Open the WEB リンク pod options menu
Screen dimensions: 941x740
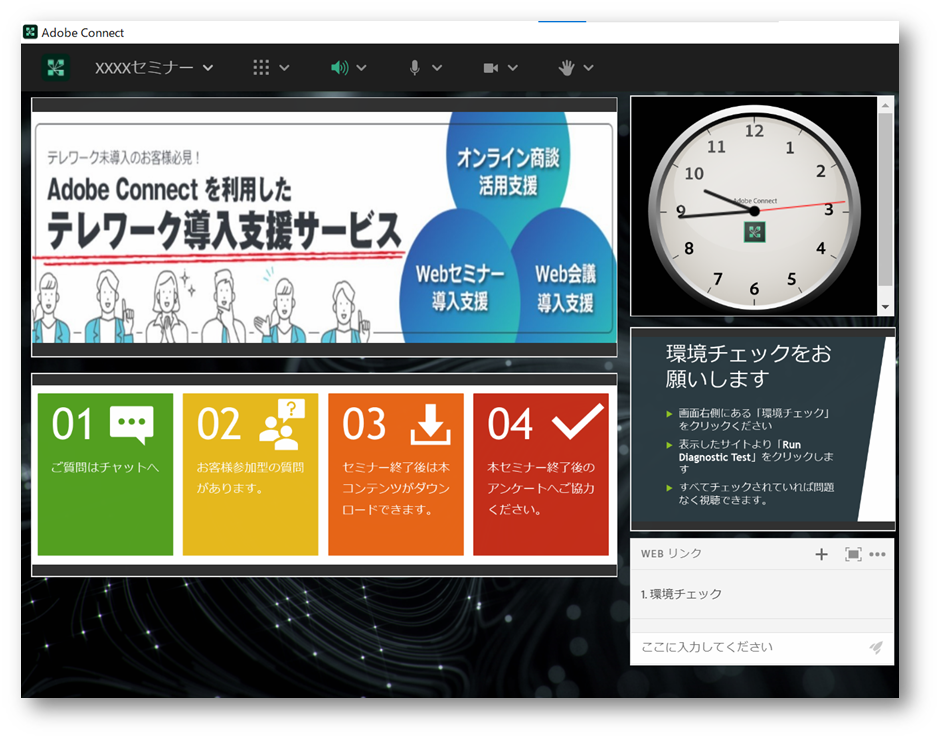877,554
